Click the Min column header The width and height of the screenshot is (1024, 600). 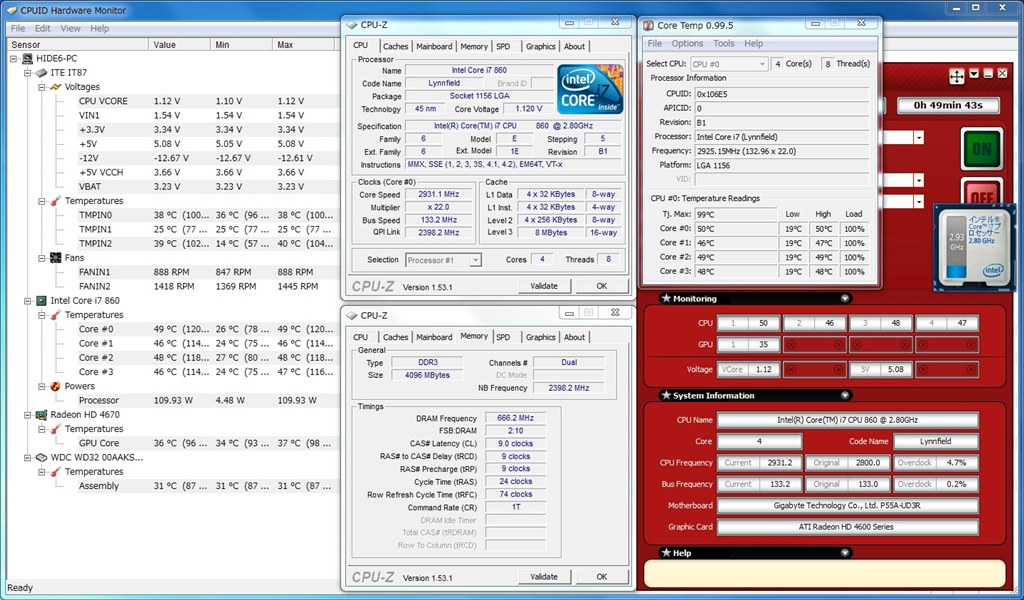[242, 44]
